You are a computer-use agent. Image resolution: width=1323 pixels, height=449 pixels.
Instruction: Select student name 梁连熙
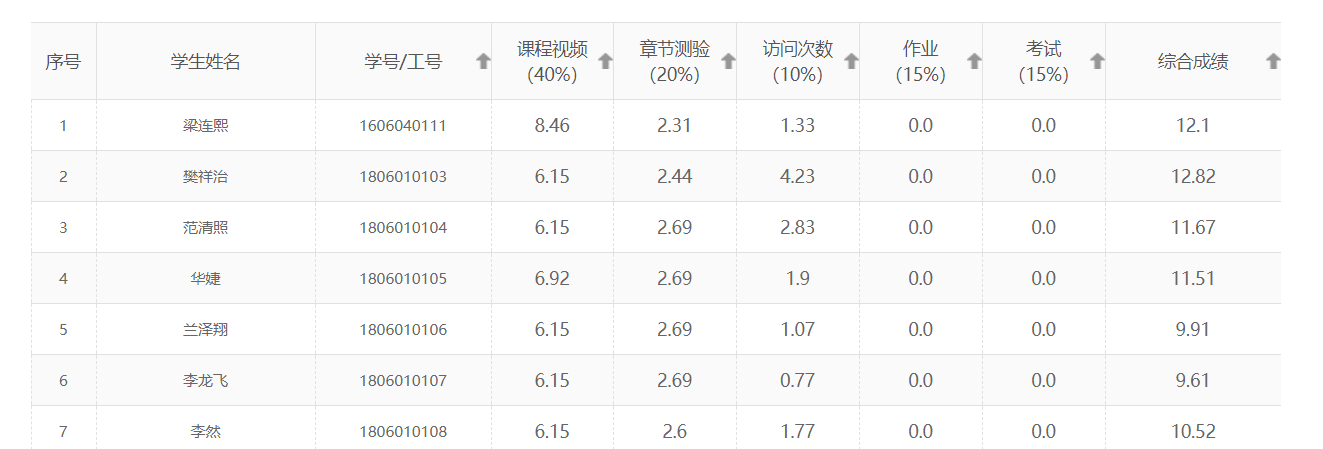pyautogui.click(x=205, y=126)
